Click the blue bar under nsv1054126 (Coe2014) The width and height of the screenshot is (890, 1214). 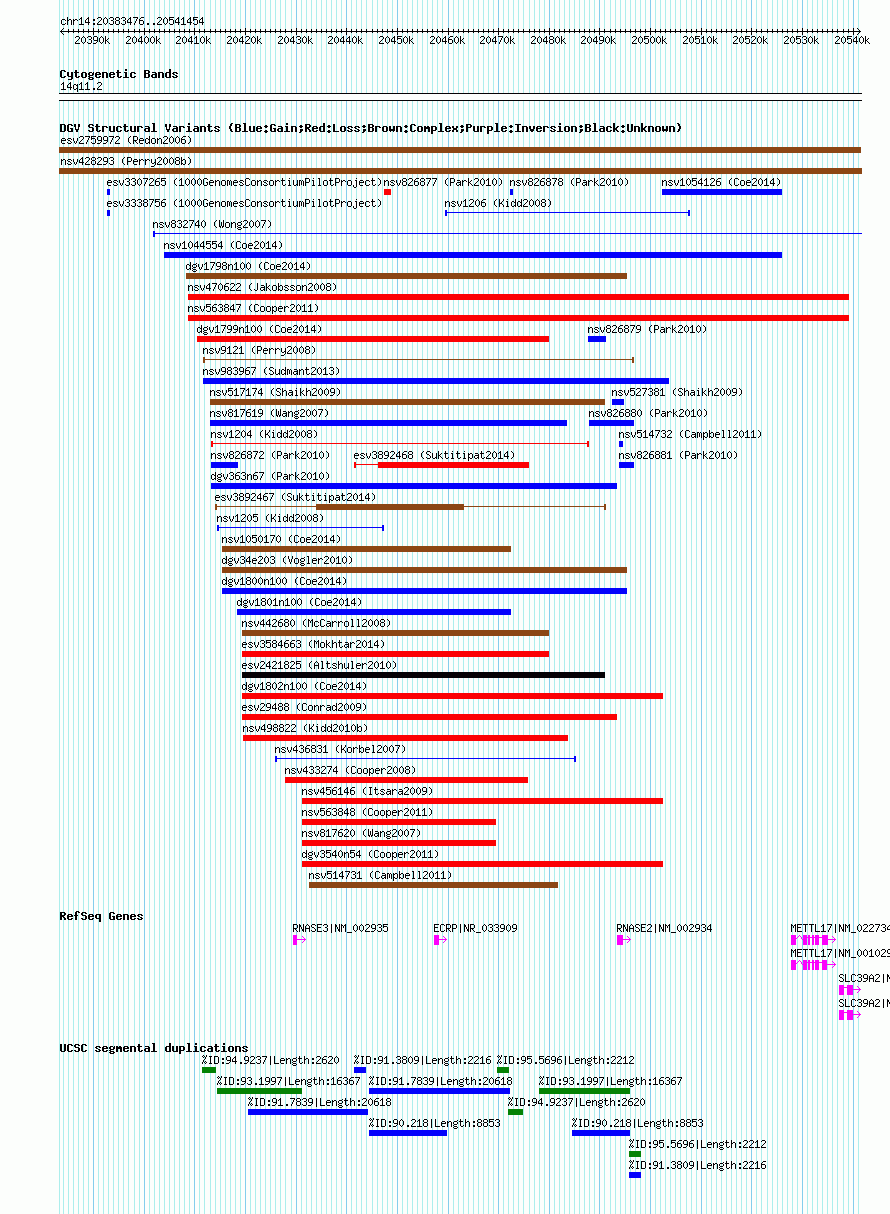(x=722, y=192)
